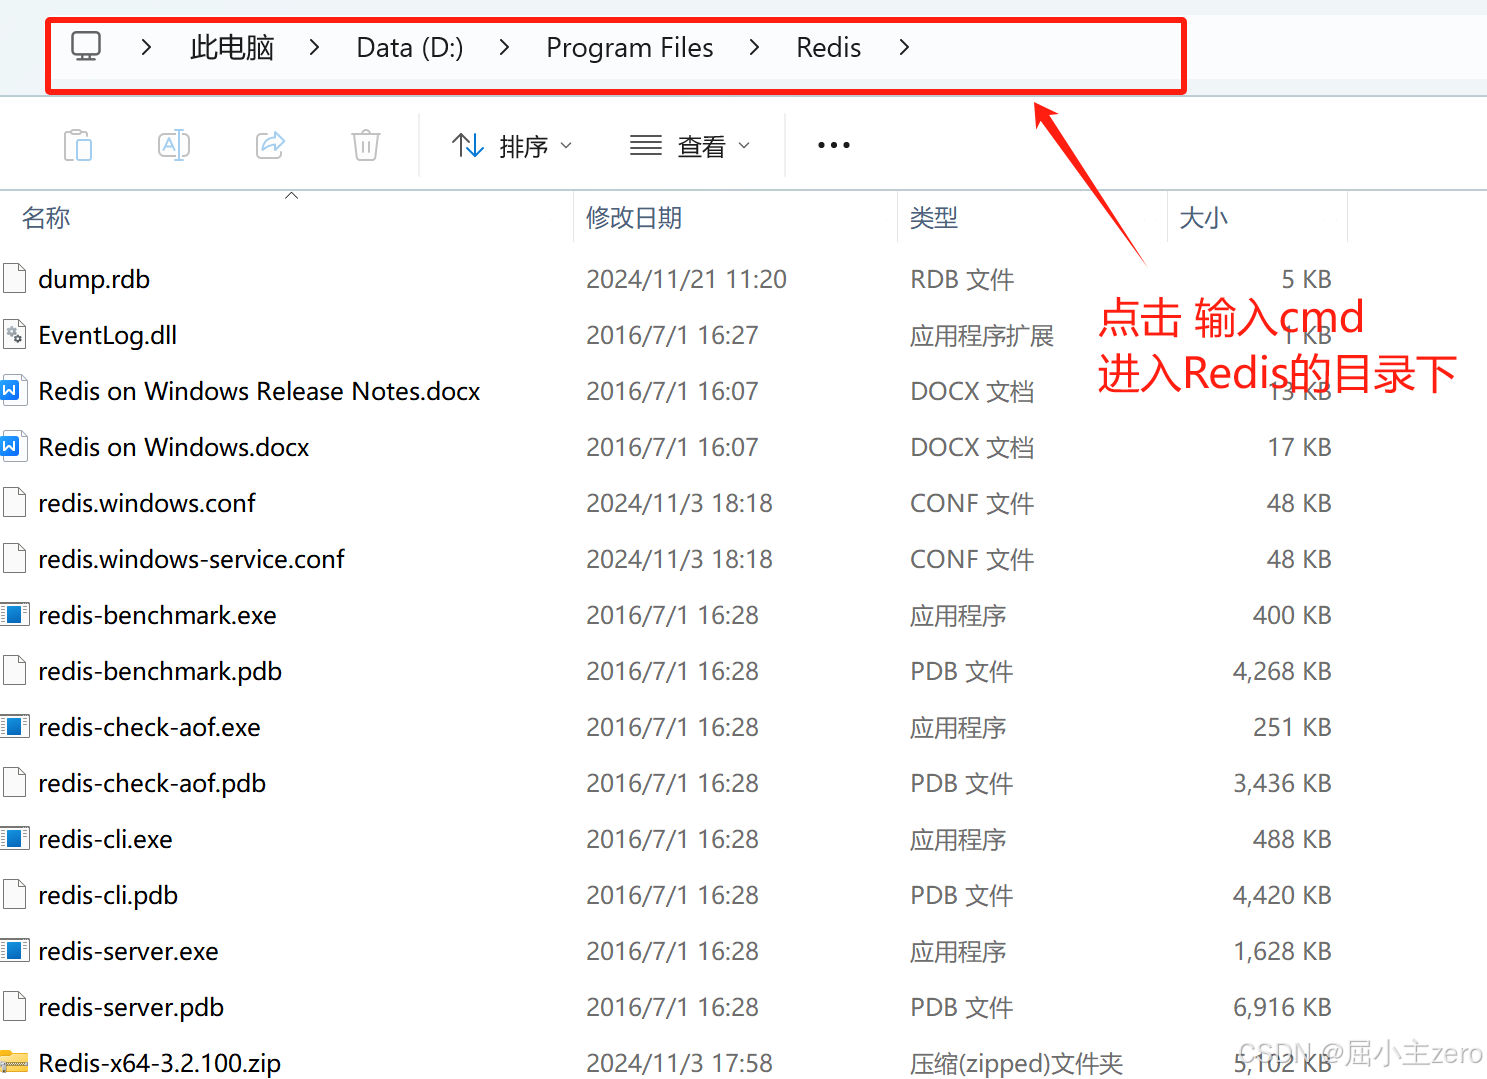Select file name redis-server.exe

(x=128, y=951)
